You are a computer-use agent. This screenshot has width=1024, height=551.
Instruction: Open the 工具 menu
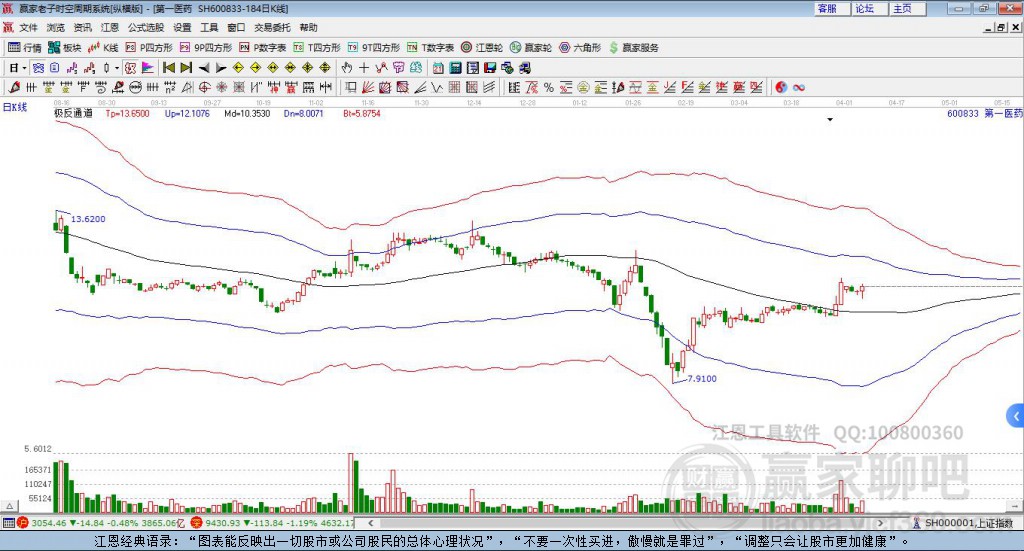pos(209,27)
